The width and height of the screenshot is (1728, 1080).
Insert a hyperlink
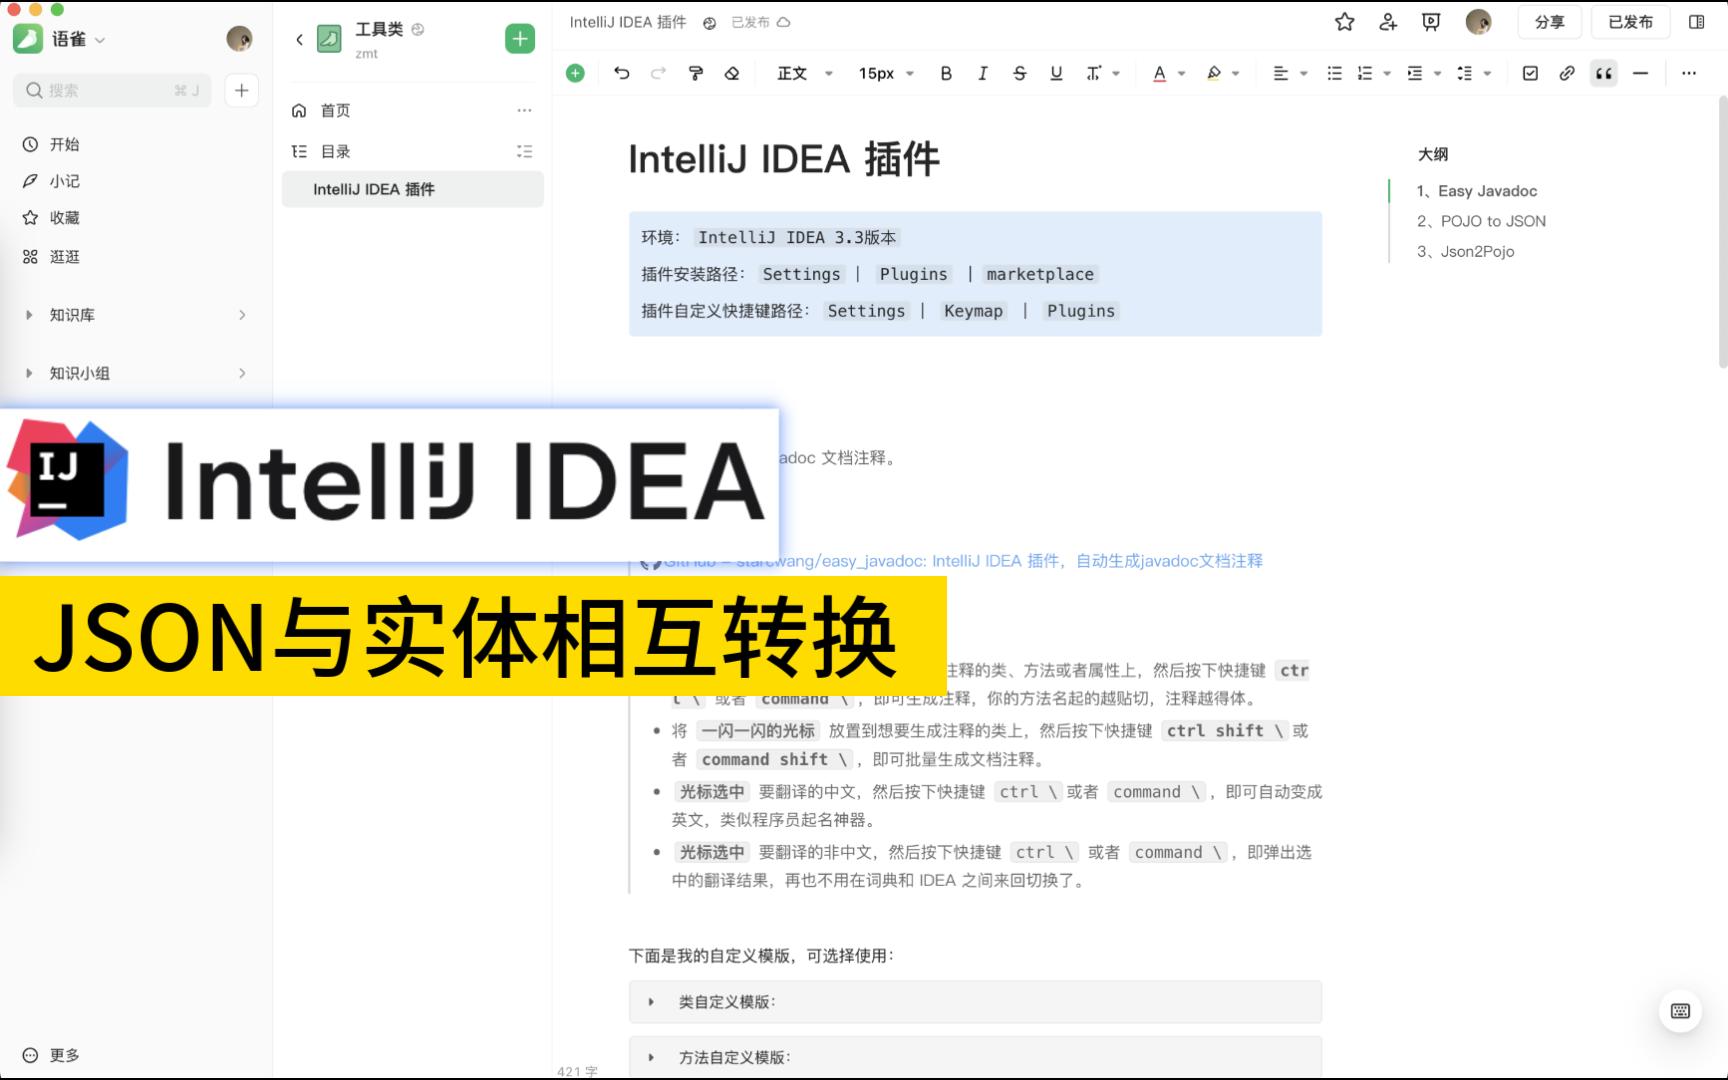click(1567, 73)
